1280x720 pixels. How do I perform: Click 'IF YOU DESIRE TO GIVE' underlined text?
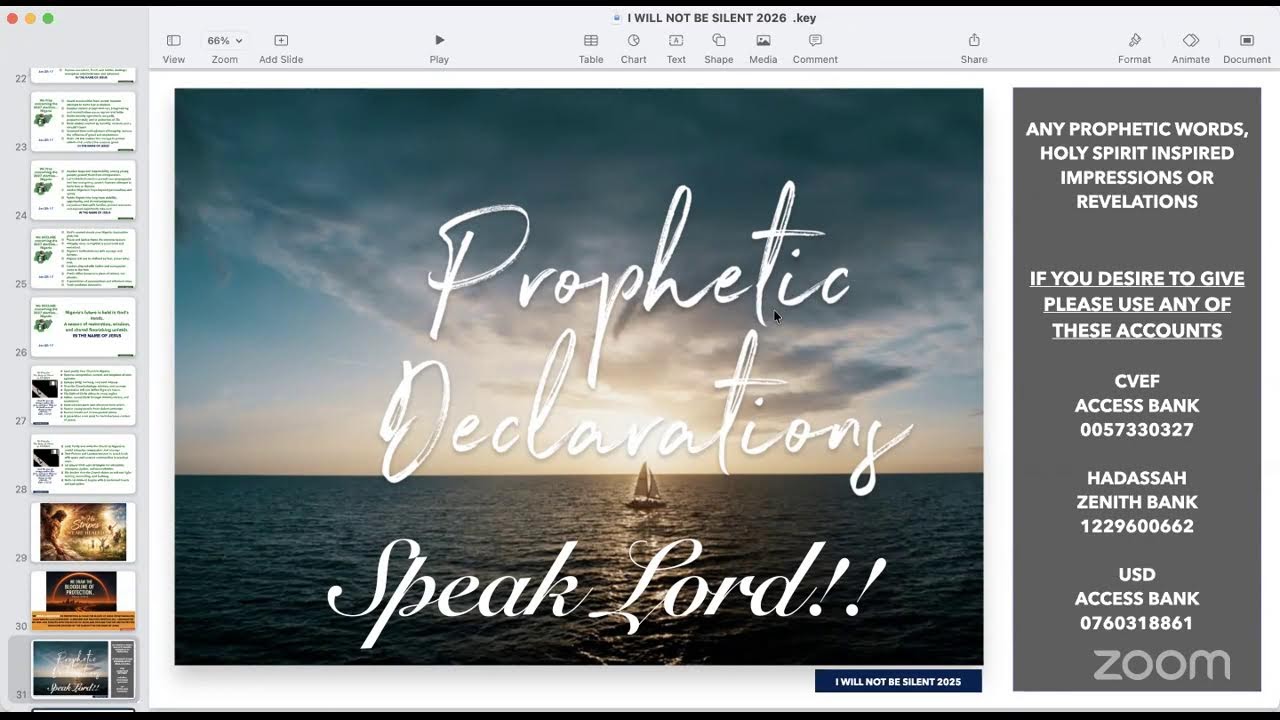point(1137,279)
